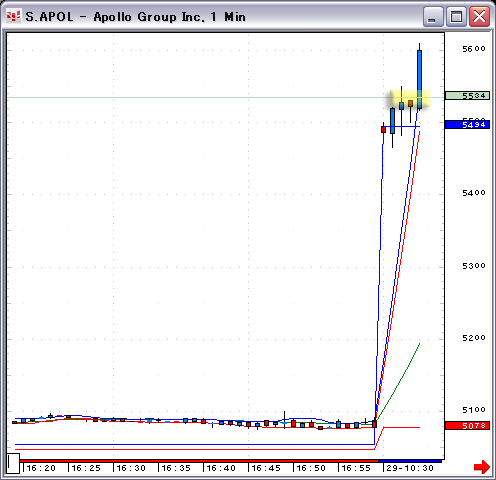496x480 pixels.
Task: Select the green 5534 price marker
Action: tap(467, 96)
